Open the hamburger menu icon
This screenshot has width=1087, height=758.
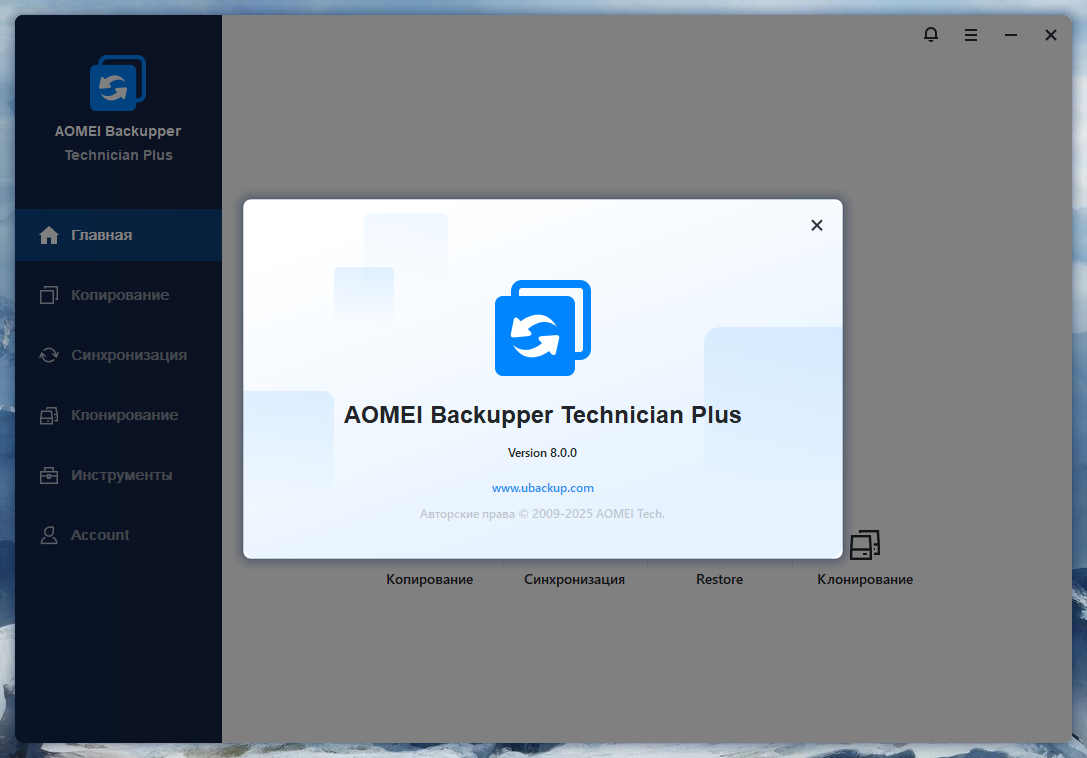point(971,35)
